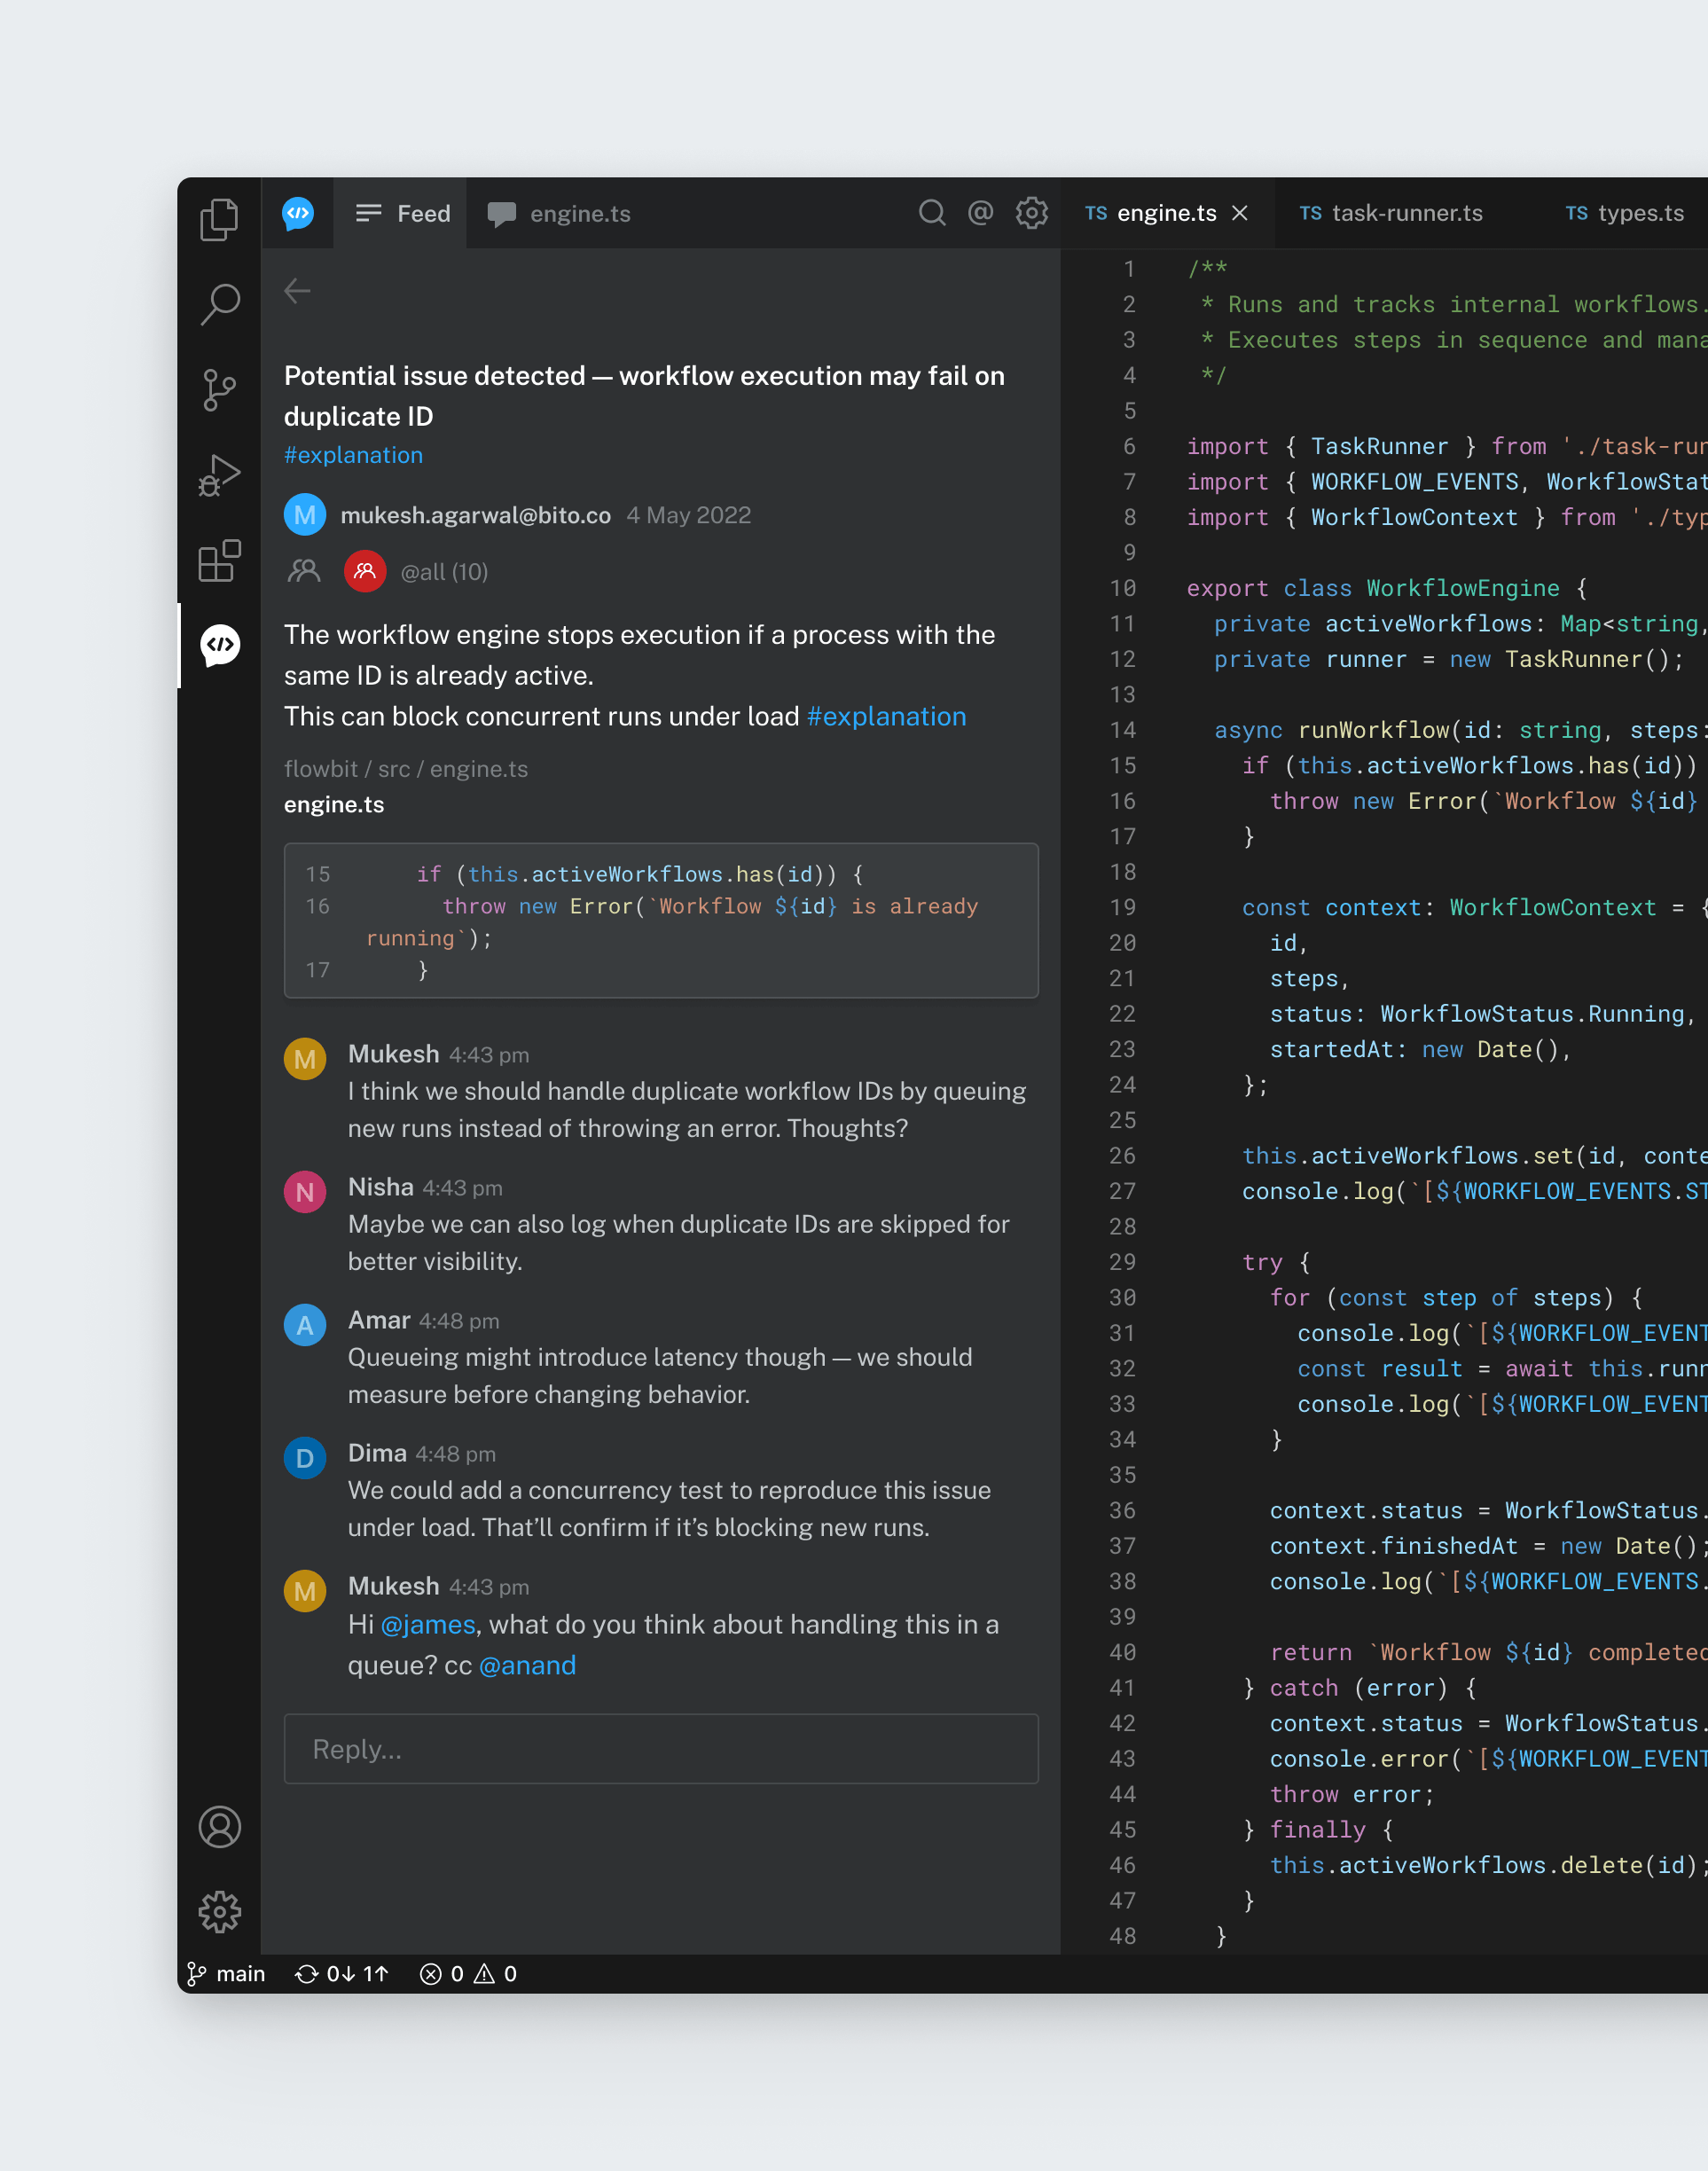Click the @anand mention

(527, 1665)
